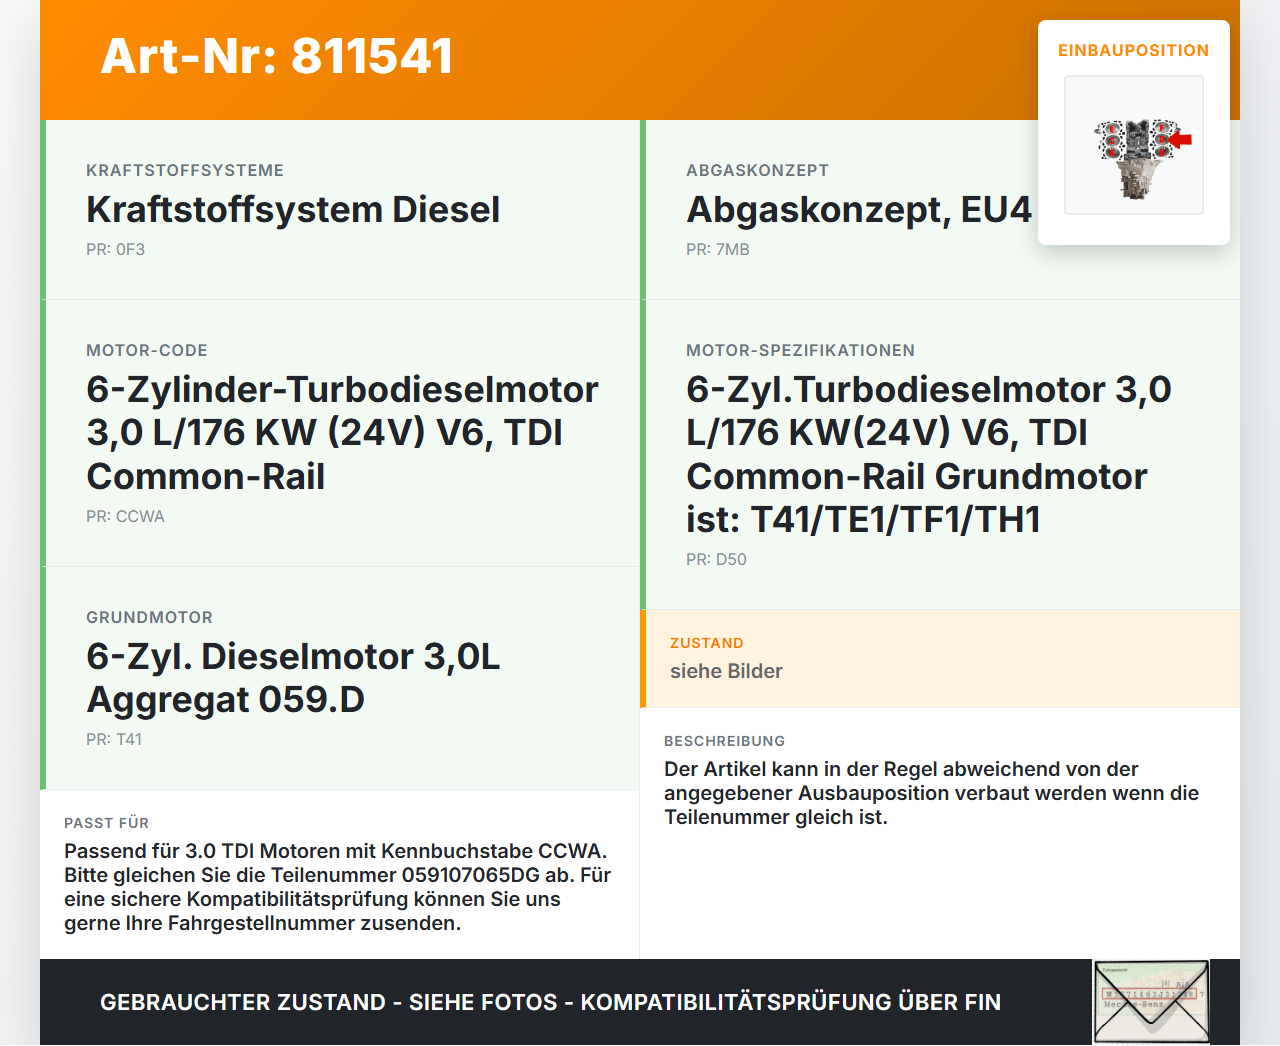
Task: Select 'Kraftstoffsystem Diesel' text
Action: (293, 210)
